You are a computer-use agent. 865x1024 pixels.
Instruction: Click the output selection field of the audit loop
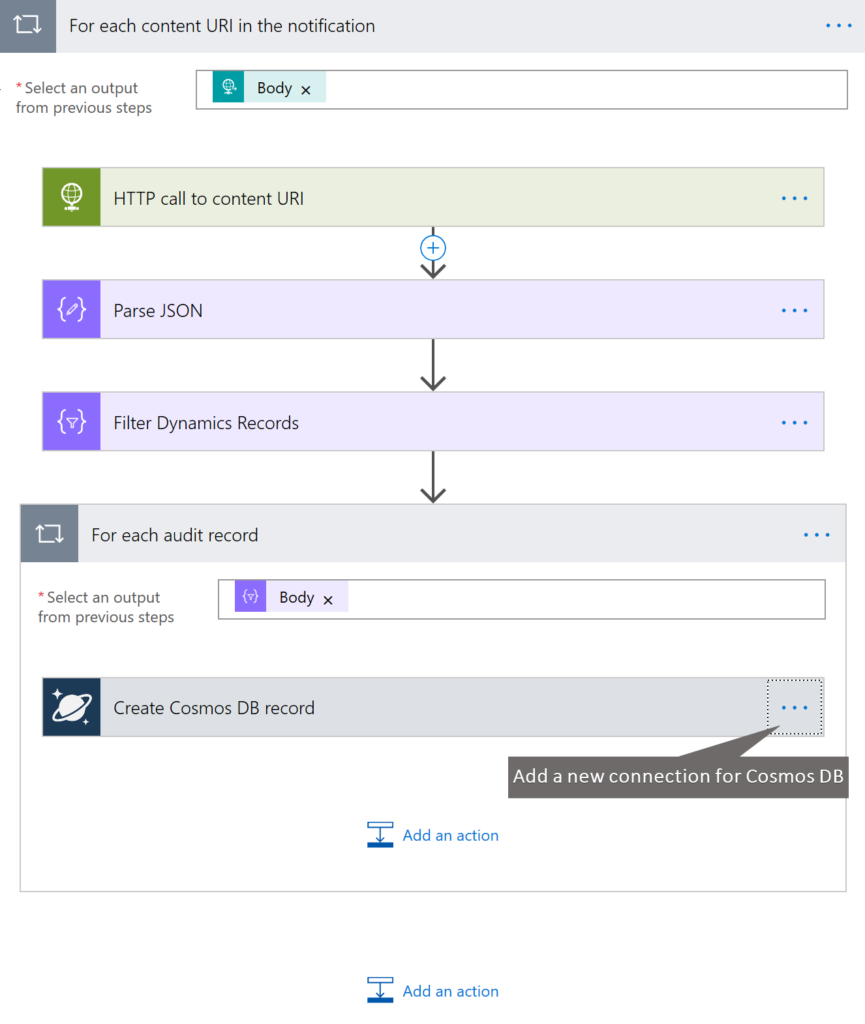pos(550,598)
